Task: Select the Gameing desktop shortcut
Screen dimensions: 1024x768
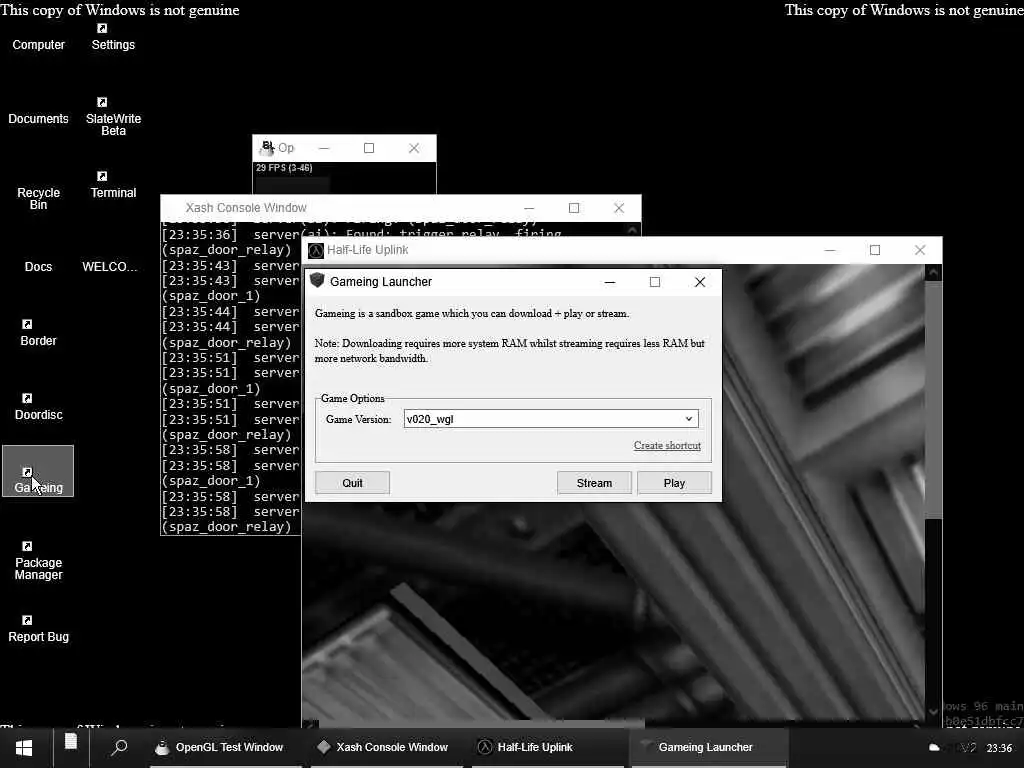Action: click(x=38, y=472)
